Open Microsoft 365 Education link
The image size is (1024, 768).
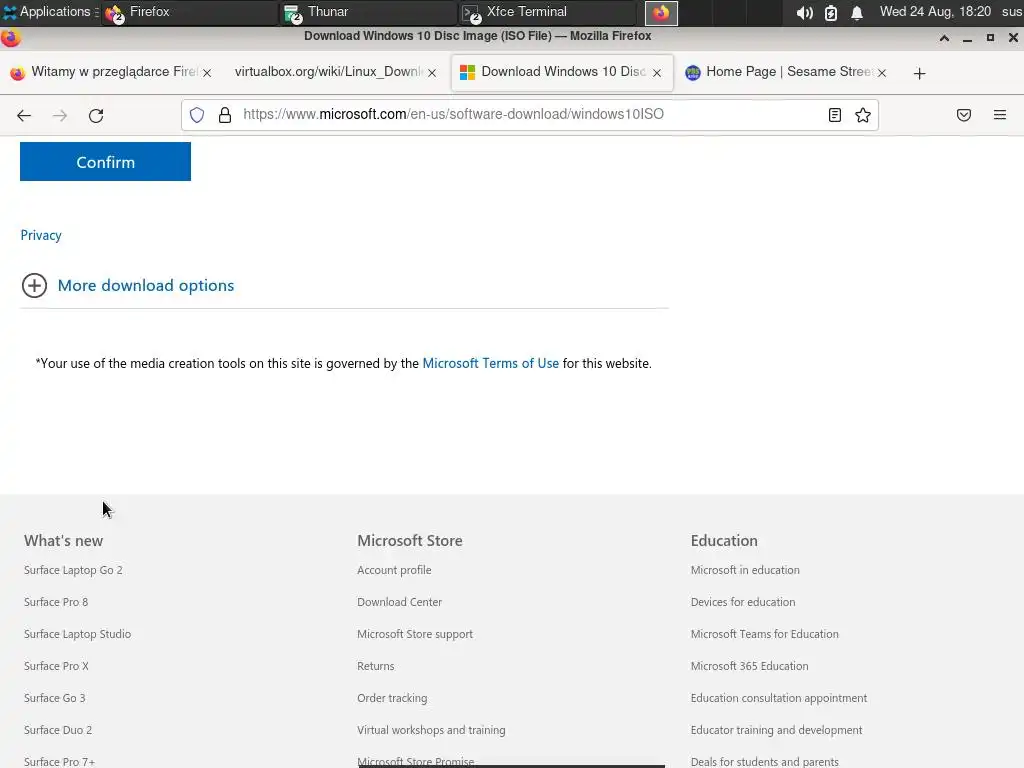(750, 666)
